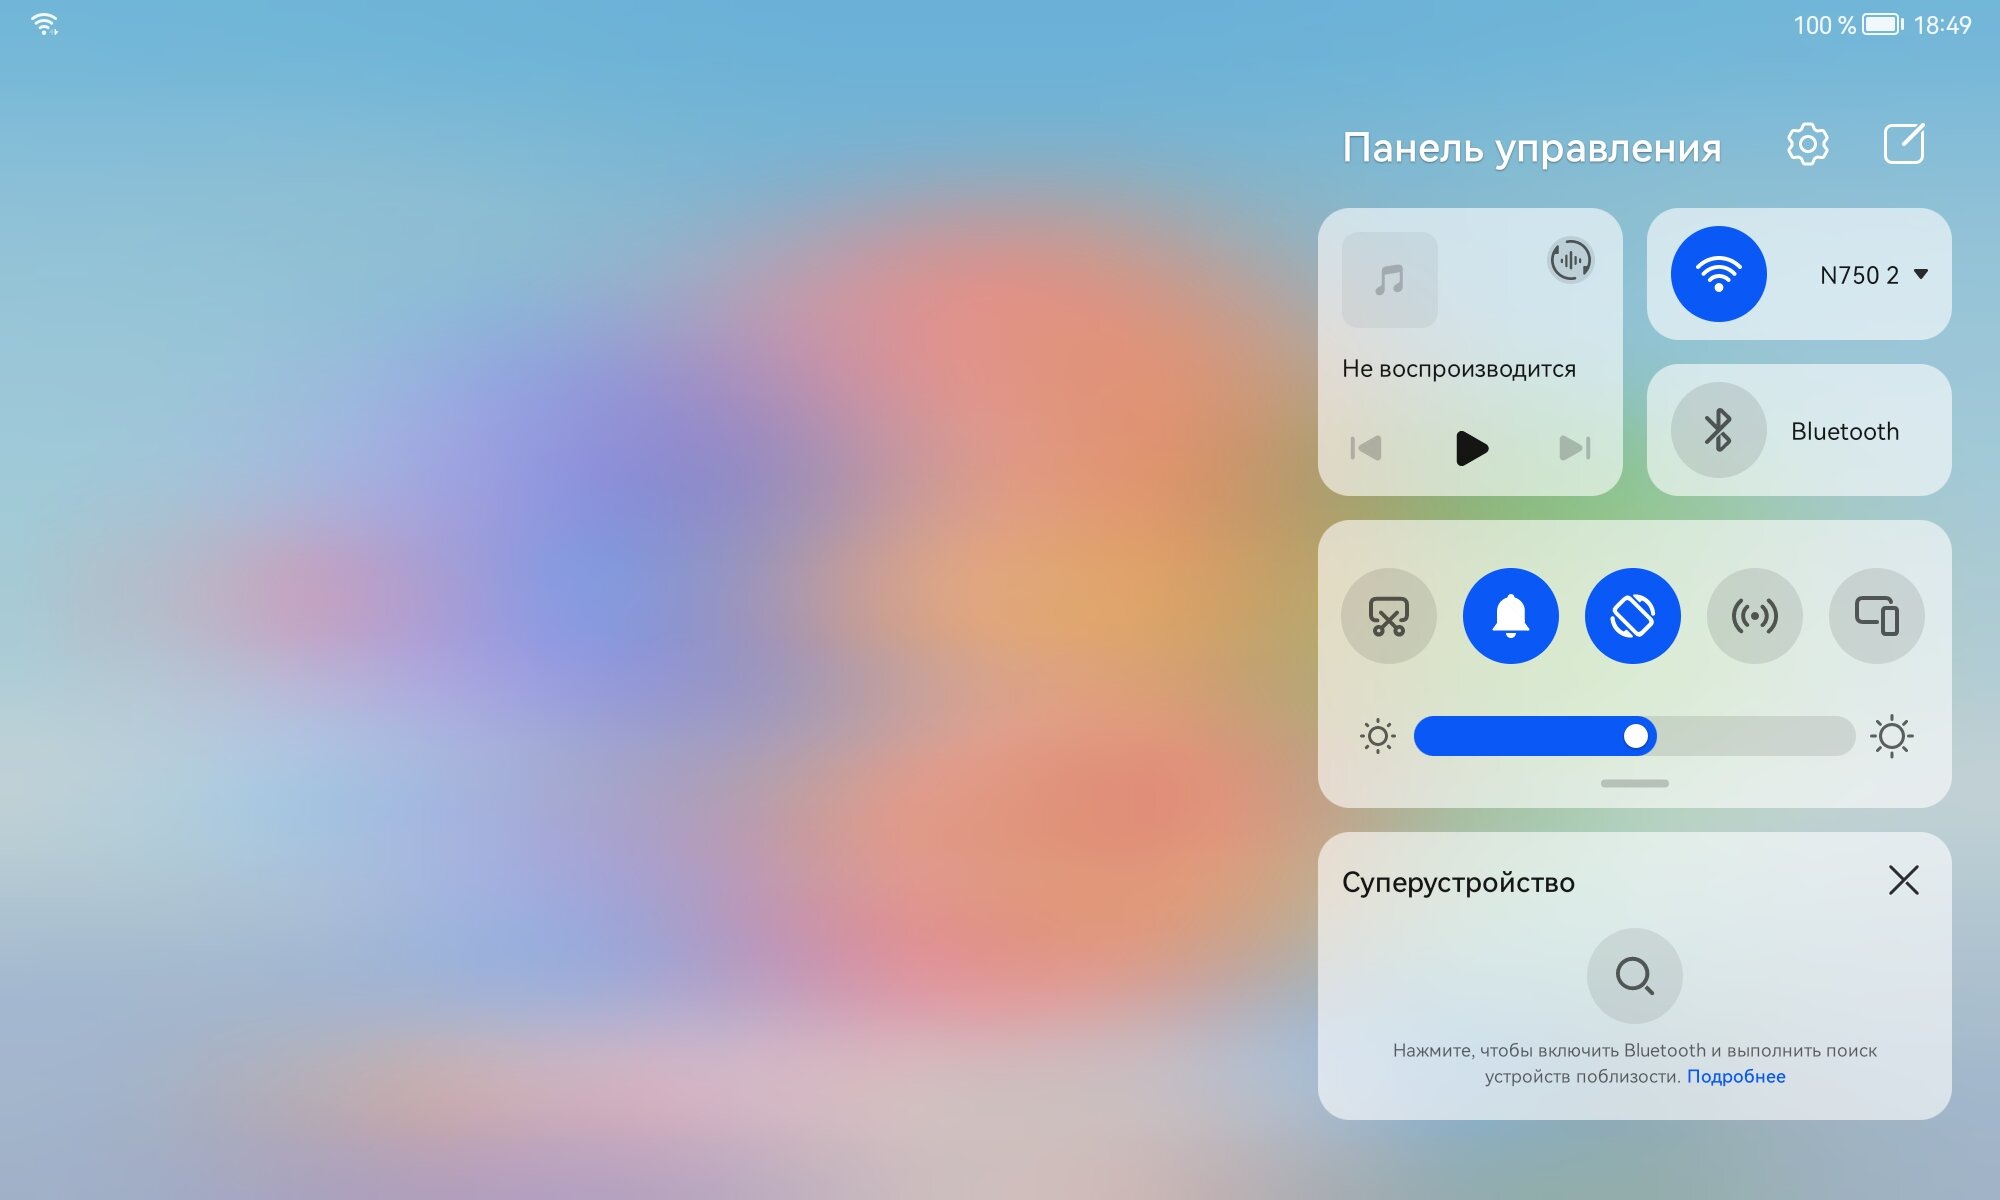Image resolution: width=2000 pixels, height=1200 pixels.
Task: Press play button for media playback
Action: 1471,447
